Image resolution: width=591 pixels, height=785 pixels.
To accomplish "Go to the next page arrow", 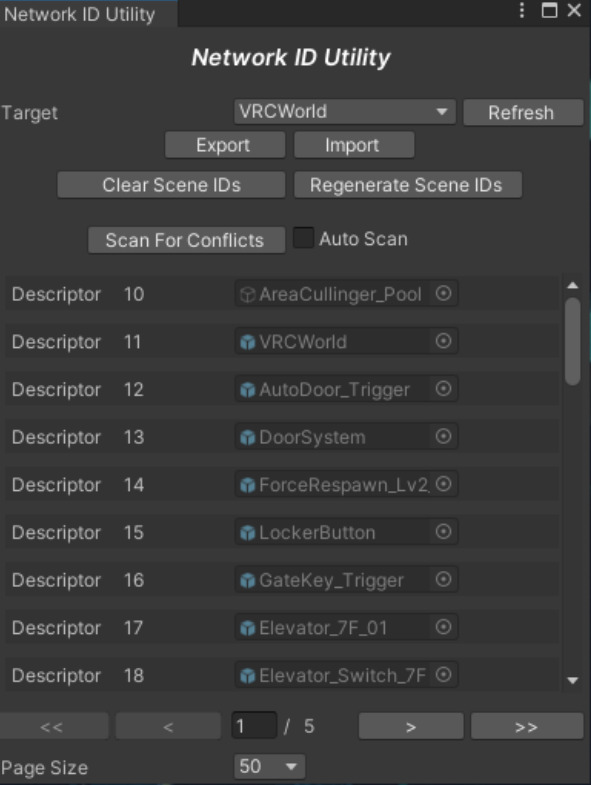I will coord(411,726).
